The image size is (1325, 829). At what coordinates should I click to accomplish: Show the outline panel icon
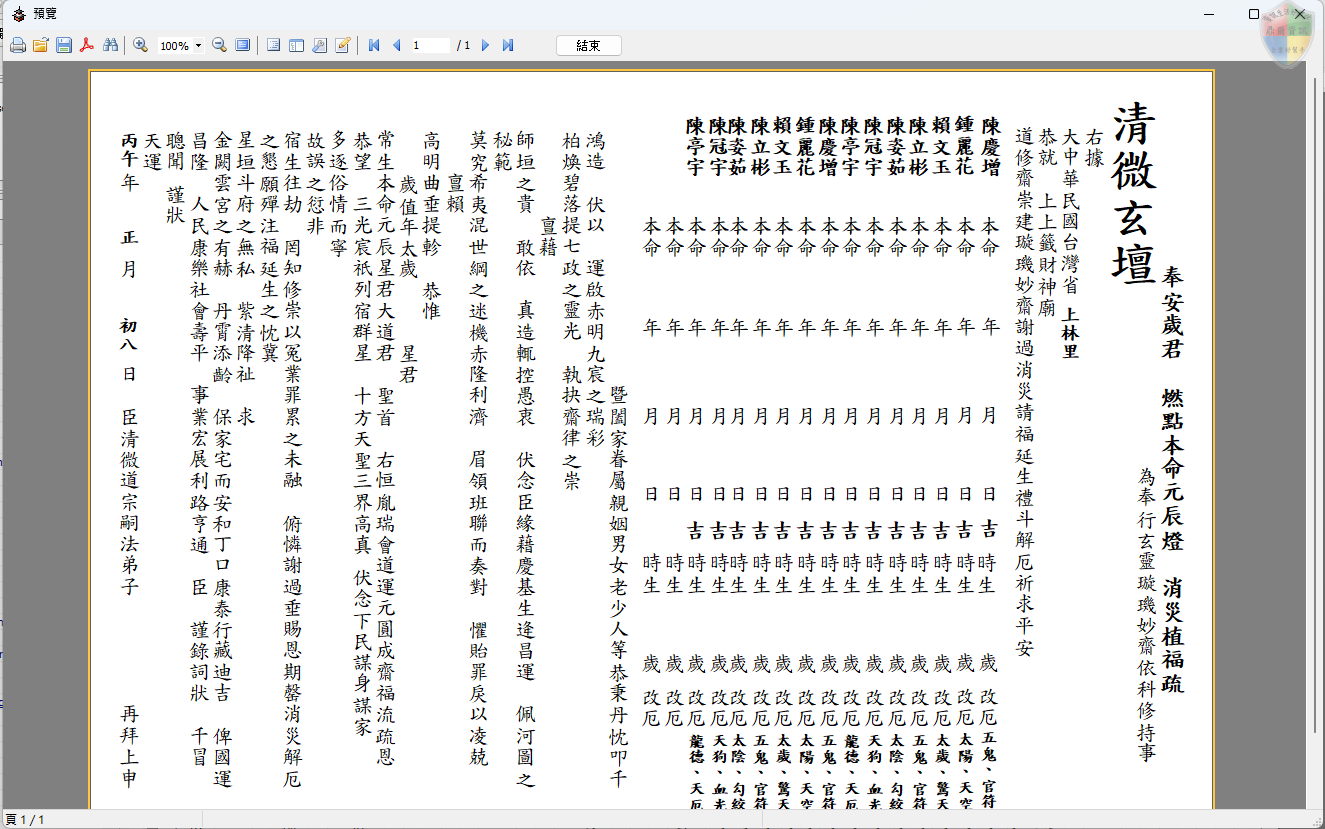(x=273, y=46)
